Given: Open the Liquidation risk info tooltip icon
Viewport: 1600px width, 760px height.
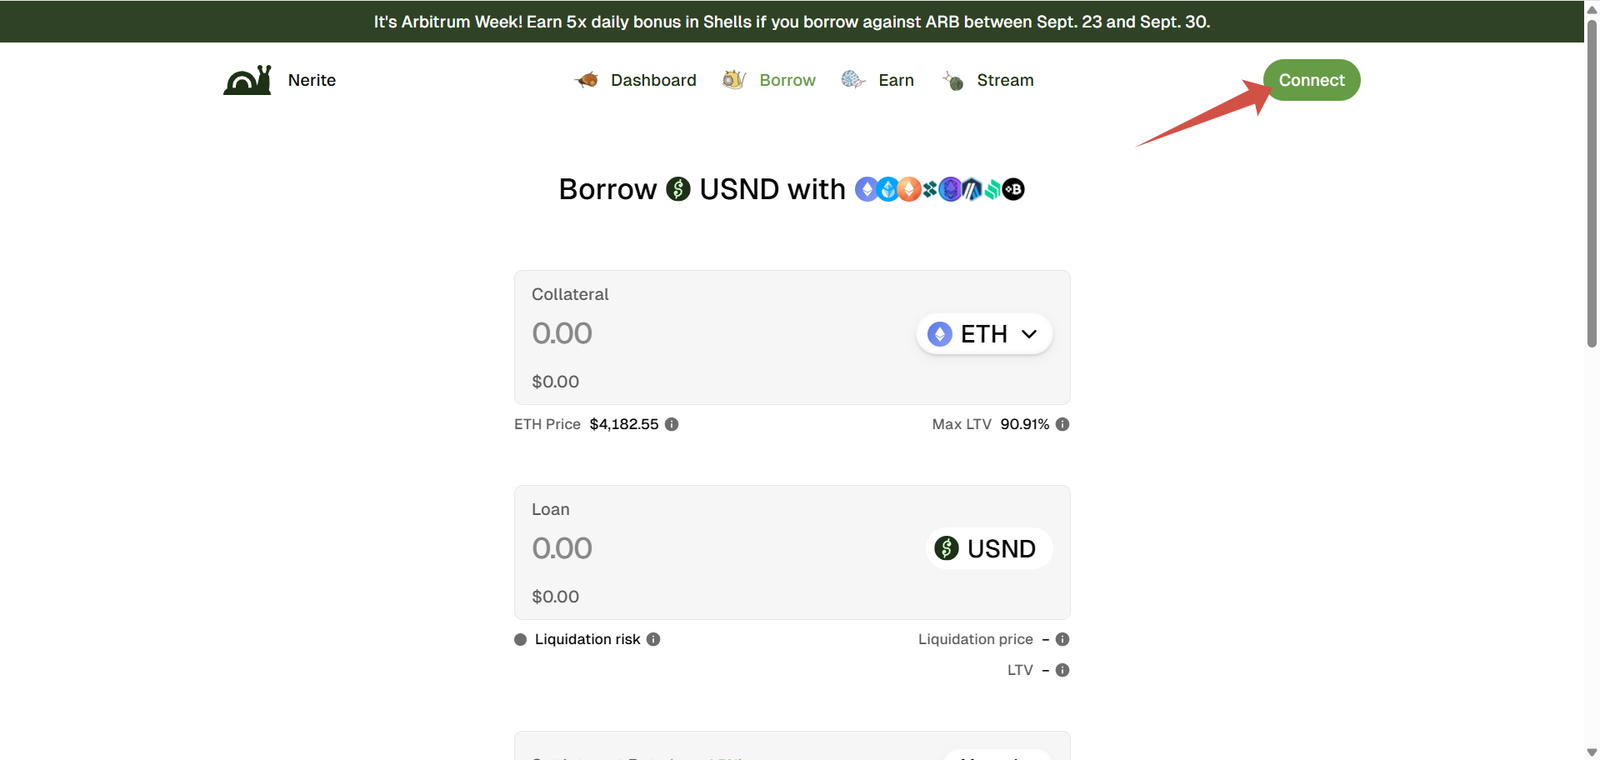Looking at the screenshot, I should [653, 639].
